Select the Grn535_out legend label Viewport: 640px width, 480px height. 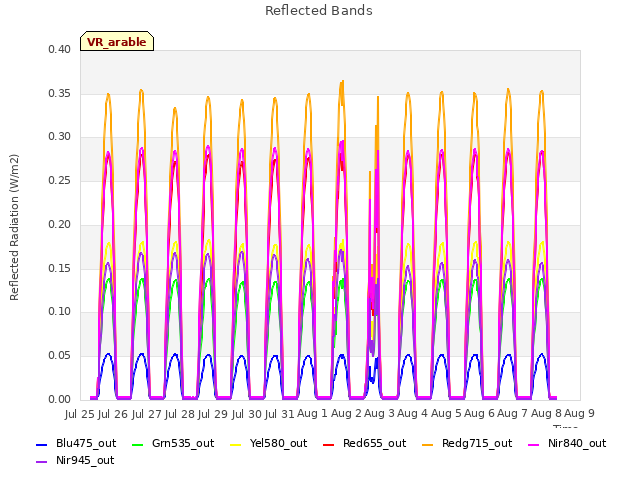coord(183,444)
